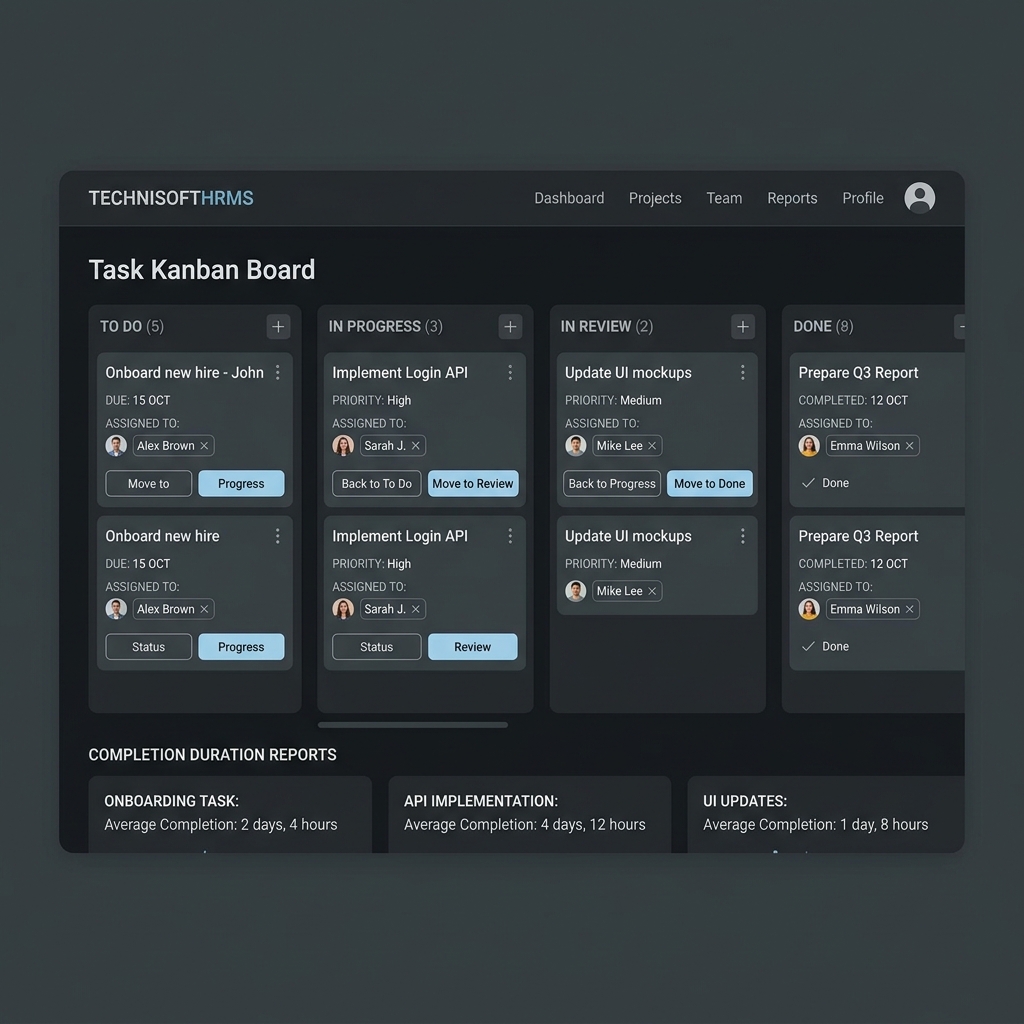Toggle Done checkmark on first Prepare Q3 Report
The height and width of the screenshot is (1024, 1024).
808,483
